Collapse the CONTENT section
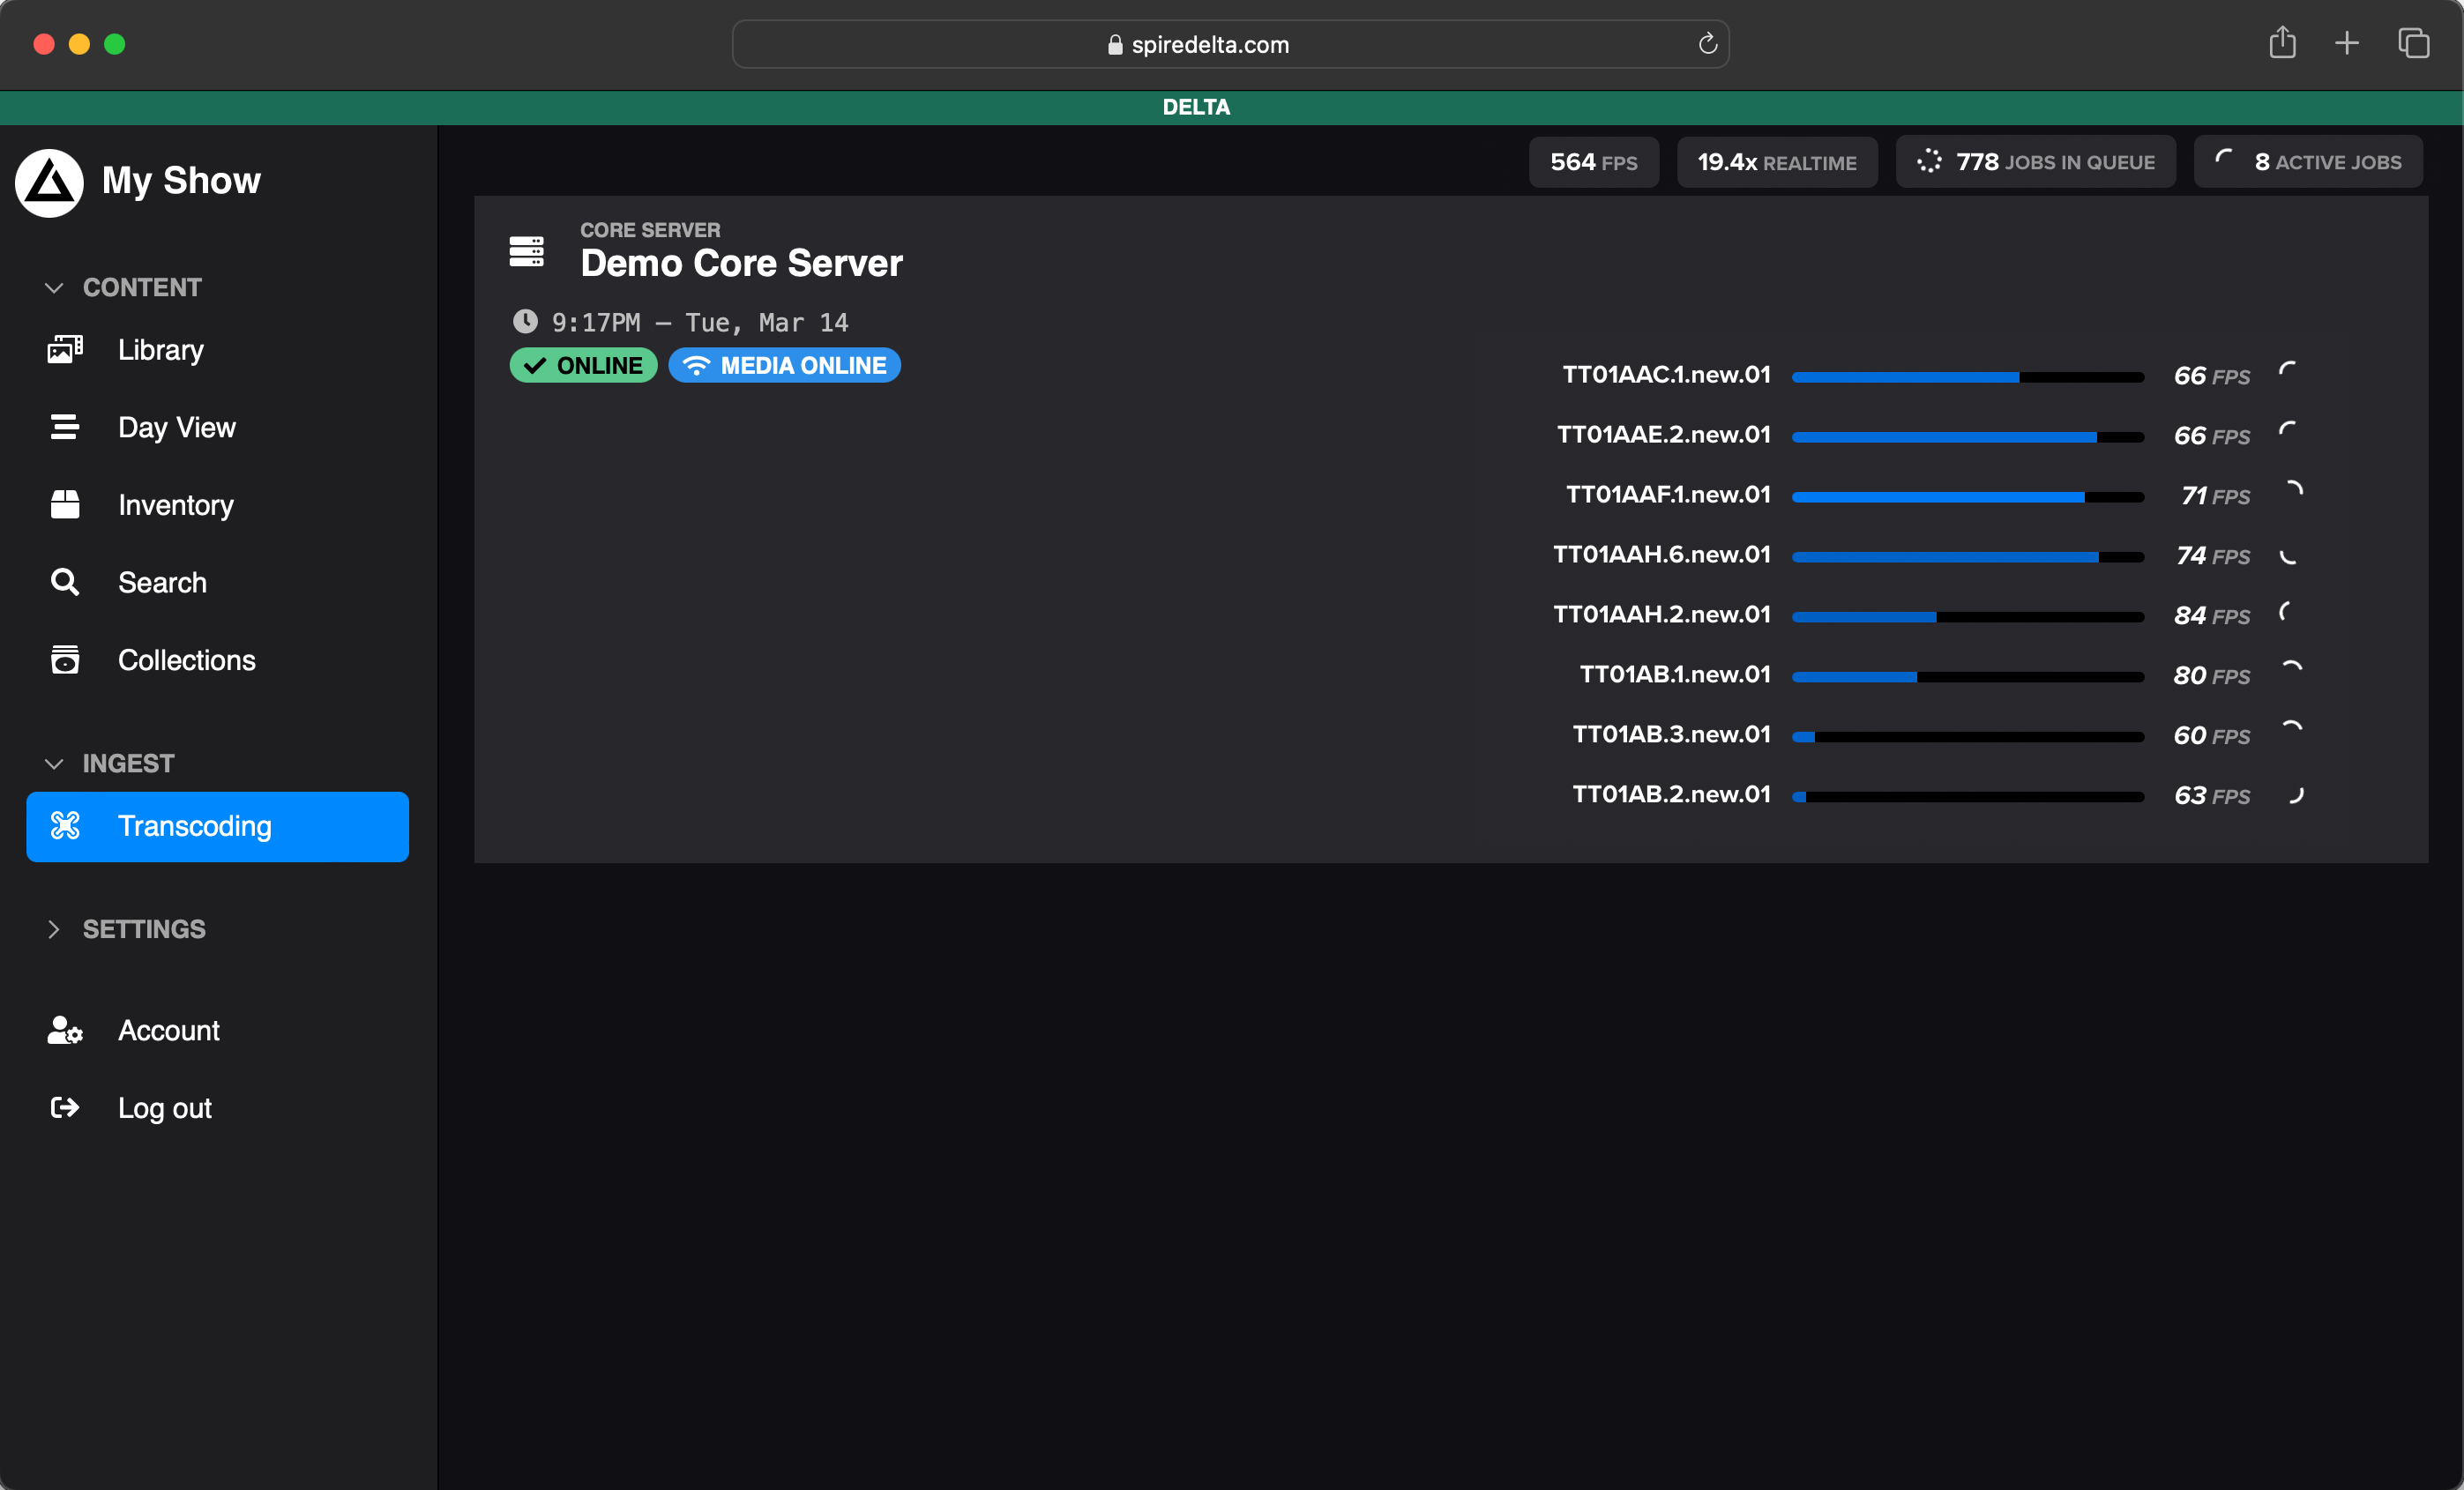The image size is (2464, 1490). click(54, 288)
